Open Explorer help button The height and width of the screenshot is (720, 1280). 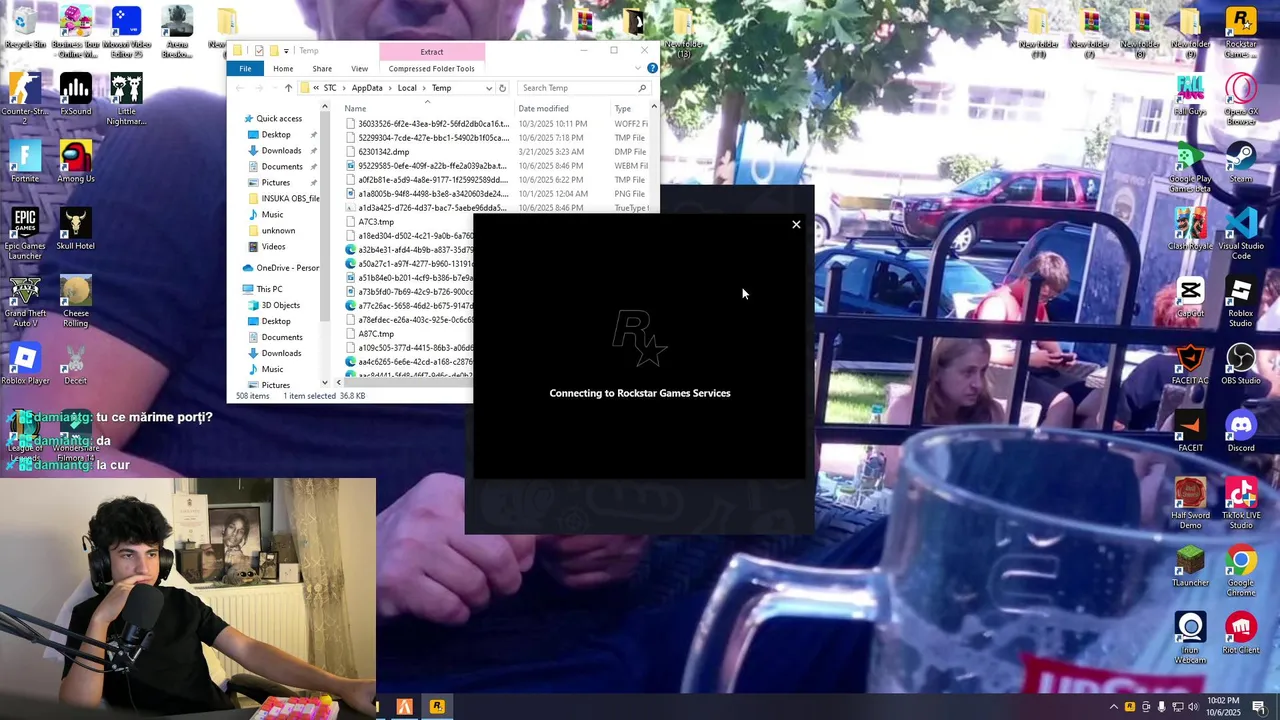652,69
